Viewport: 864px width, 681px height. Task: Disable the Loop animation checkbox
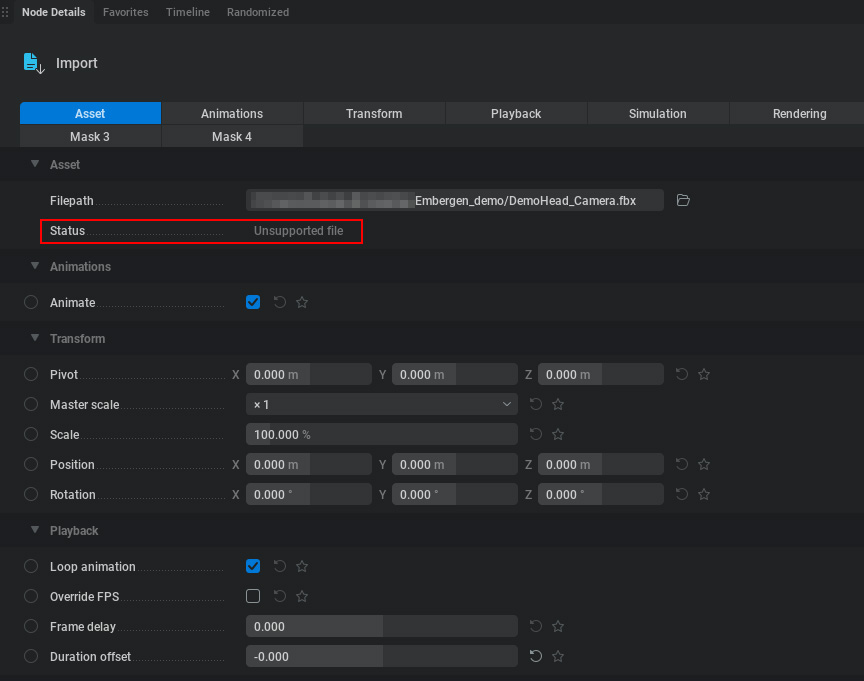coord(253,566)
